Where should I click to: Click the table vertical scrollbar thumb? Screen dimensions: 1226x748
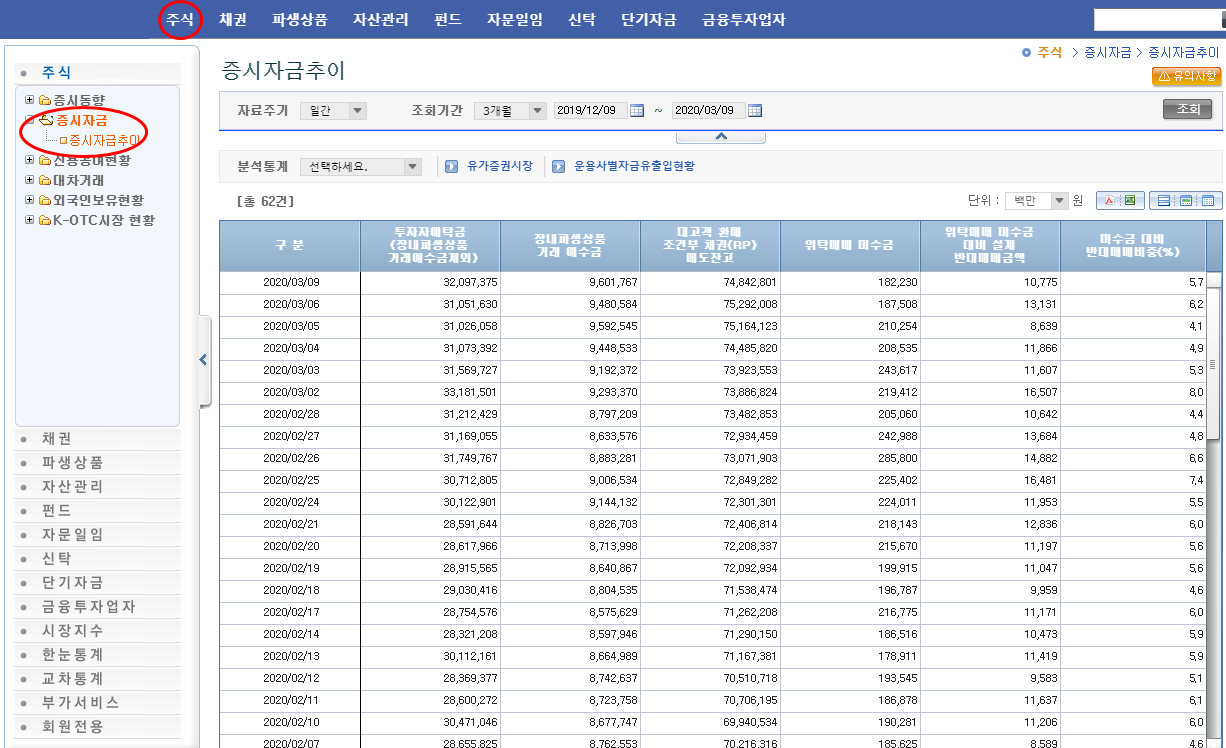pyautogui.click(x=1214, y=365)
